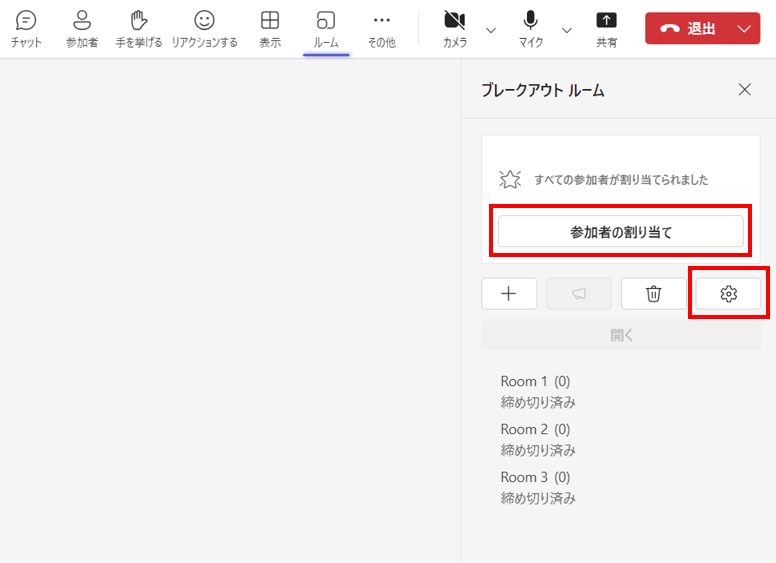
Task: Mute the マイク
Action: pyautogui.click(x=531, y=30)
